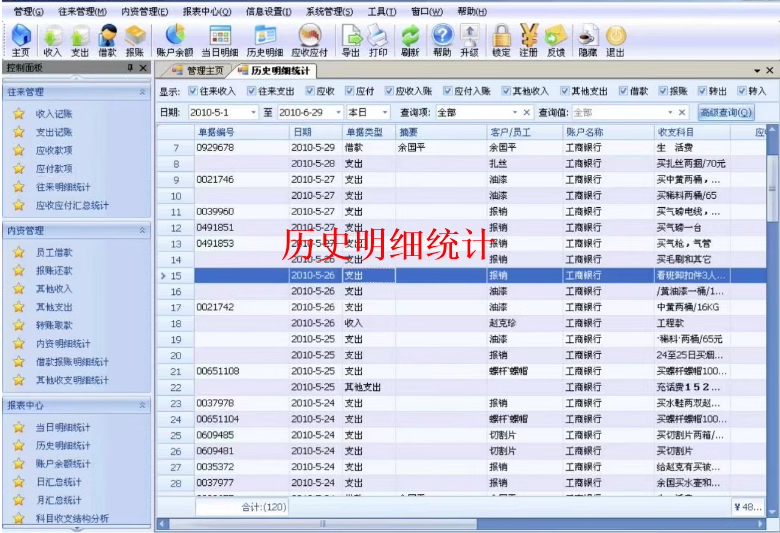Viewport: 780px width, 533px height.
Task: Click the vertical scrollbar down arrow
Action: coord(772,512)
